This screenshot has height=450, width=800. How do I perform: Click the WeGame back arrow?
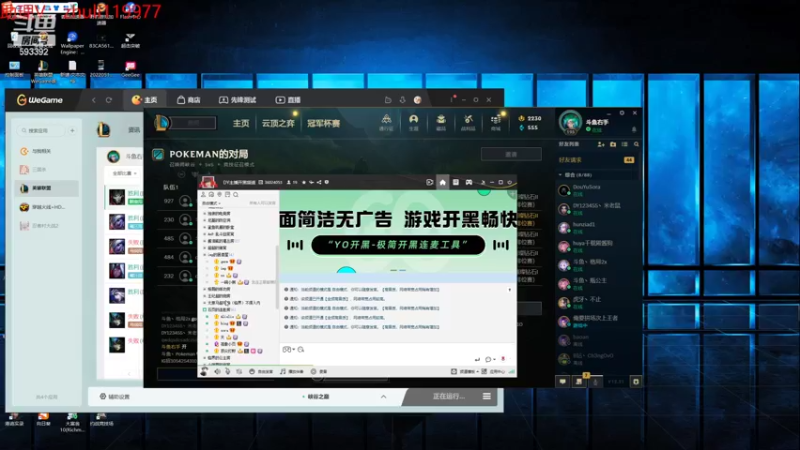(x=94, y=100)
